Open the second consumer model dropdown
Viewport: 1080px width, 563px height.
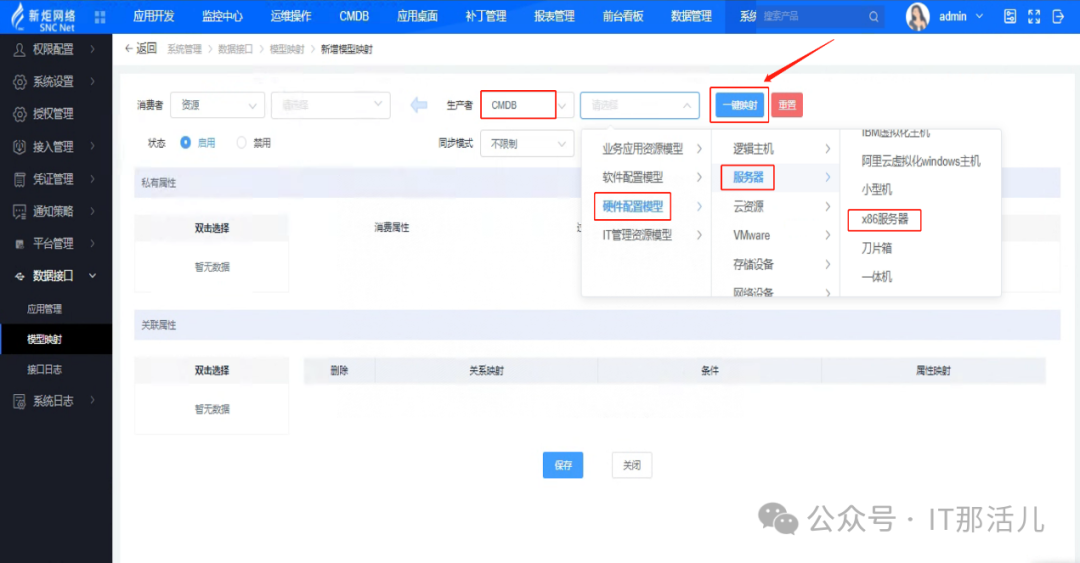point(331,105)
